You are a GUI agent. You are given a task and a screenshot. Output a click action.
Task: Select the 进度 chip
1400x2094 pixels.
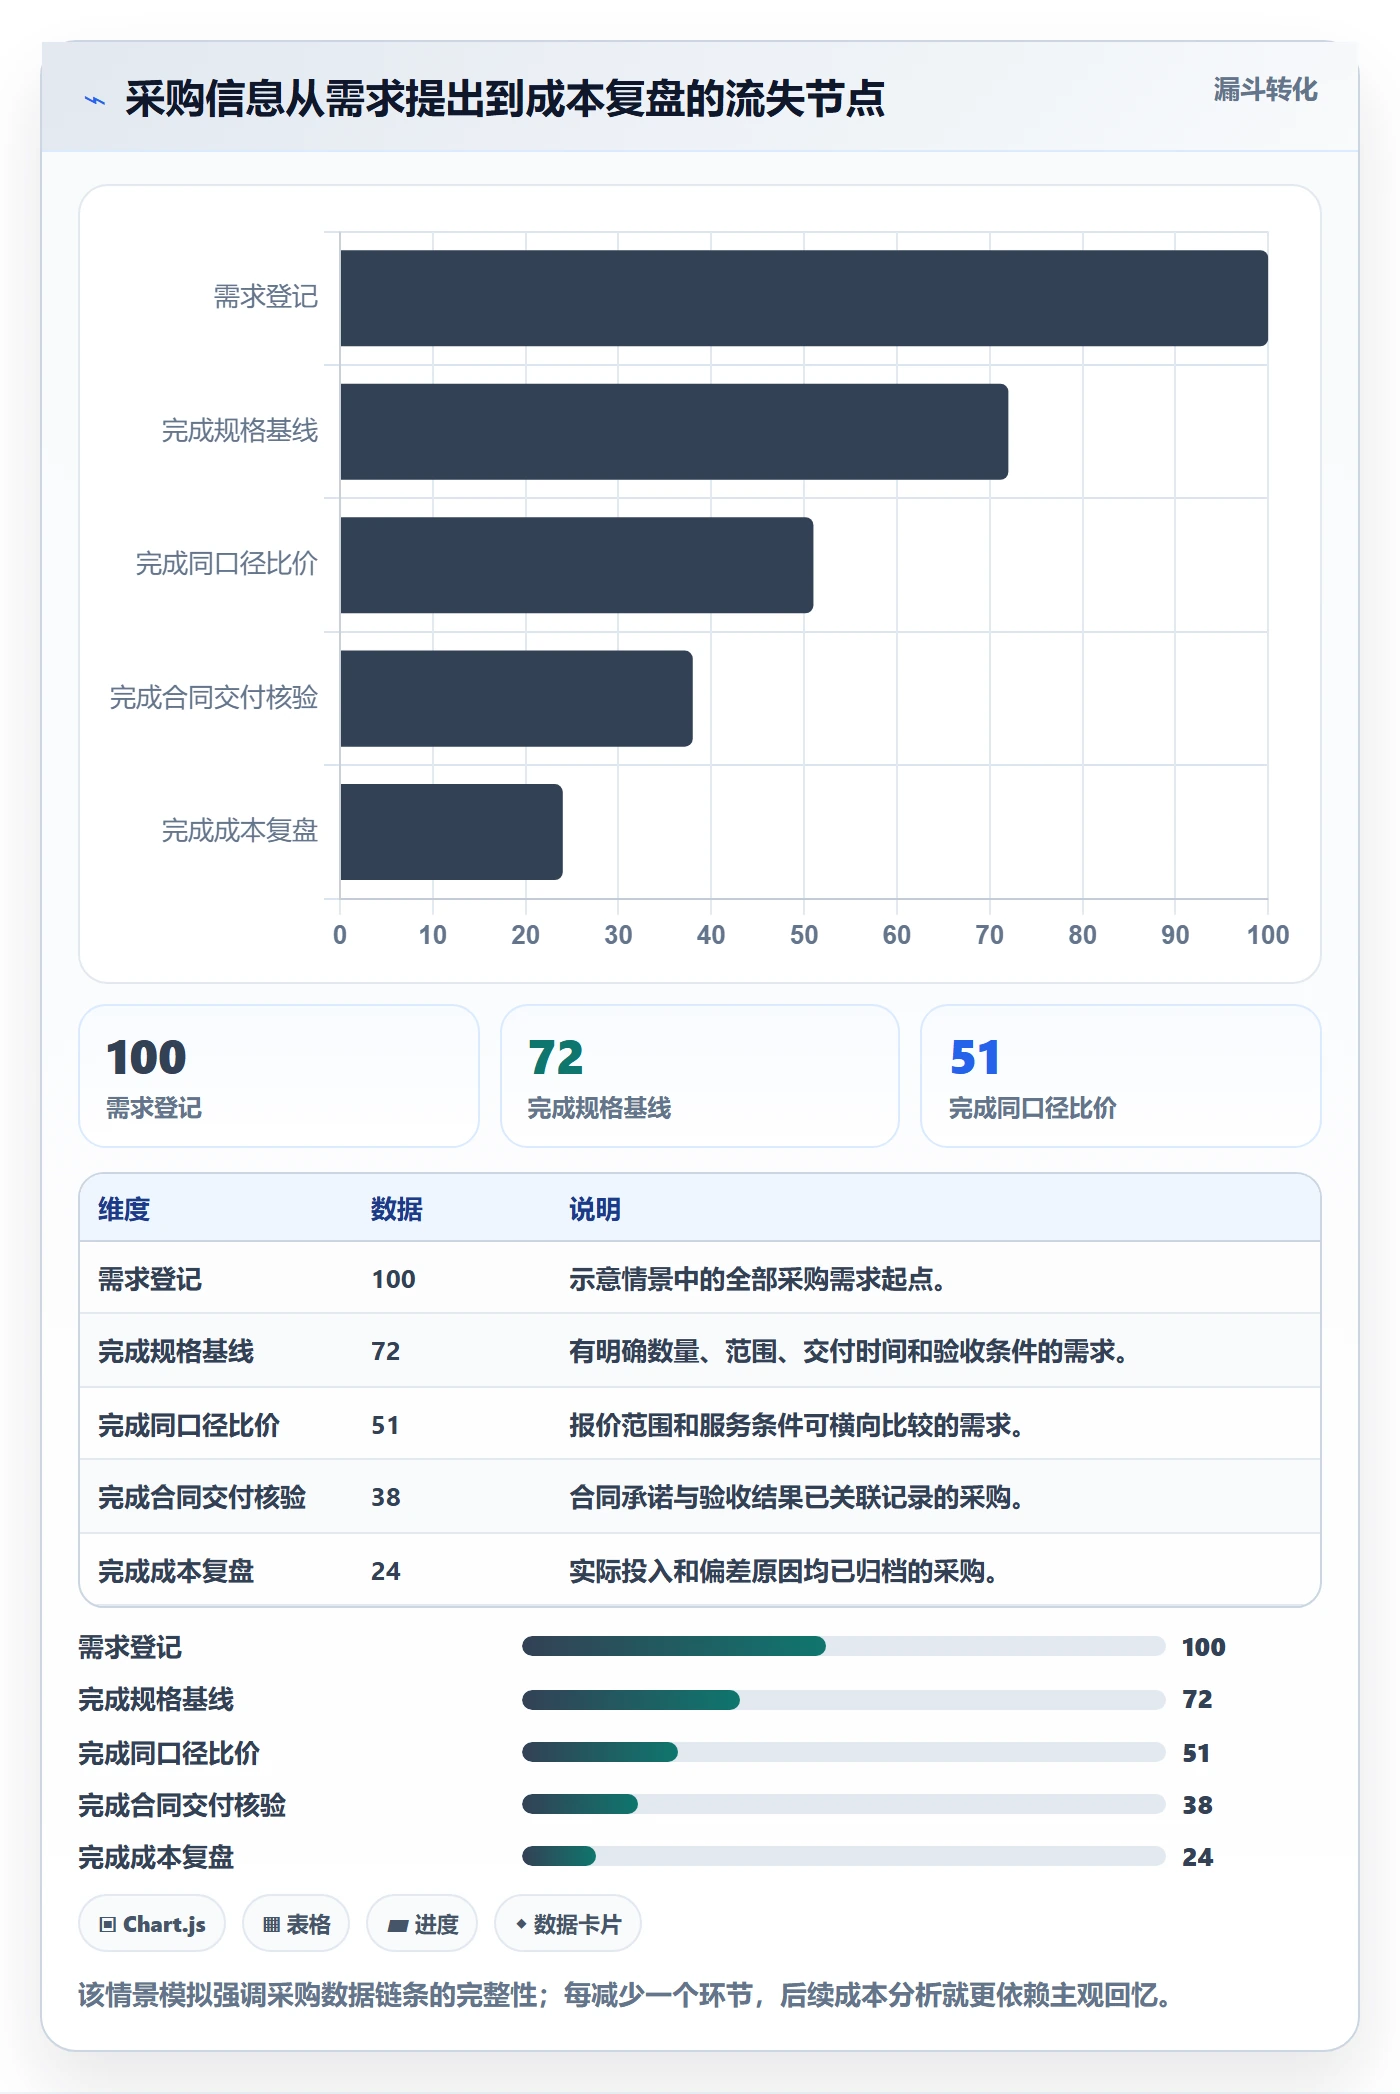(422, 1924)
